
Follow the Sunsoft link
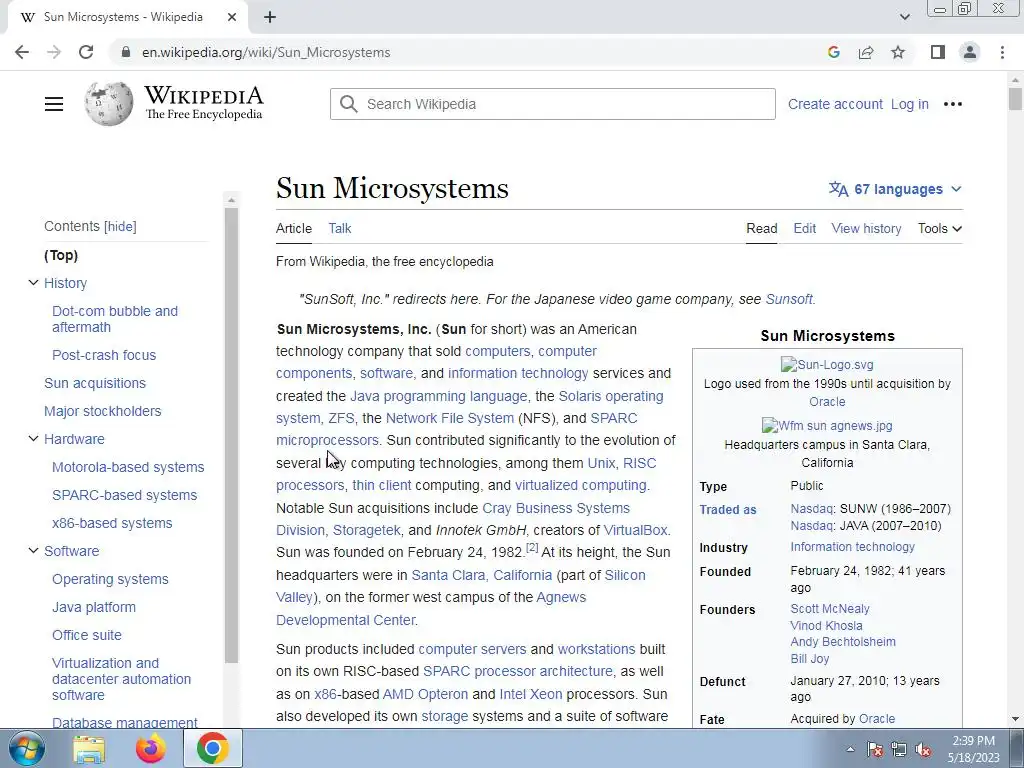pos(789,299)
